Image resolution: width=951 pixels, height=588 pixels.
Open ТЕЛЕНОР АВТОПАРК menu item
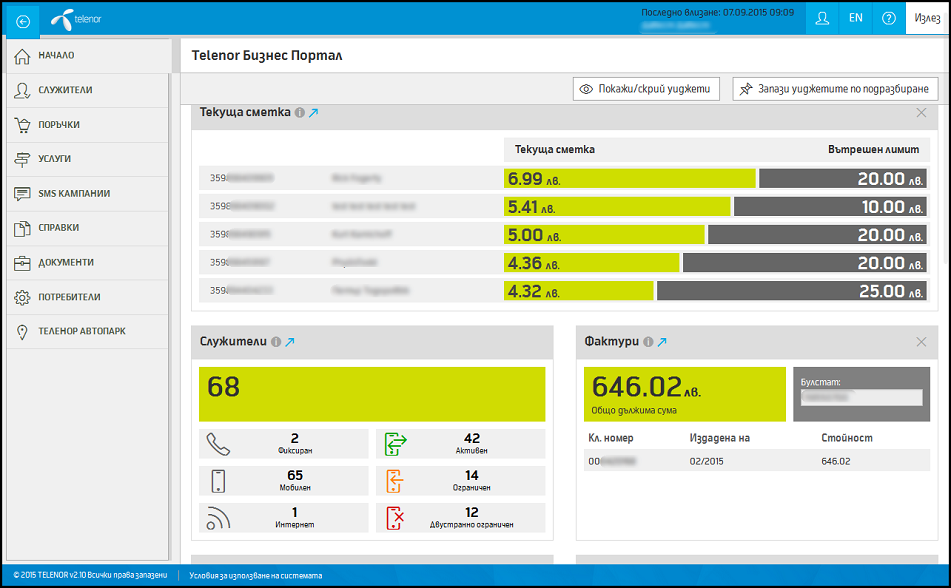pos(87,331)
